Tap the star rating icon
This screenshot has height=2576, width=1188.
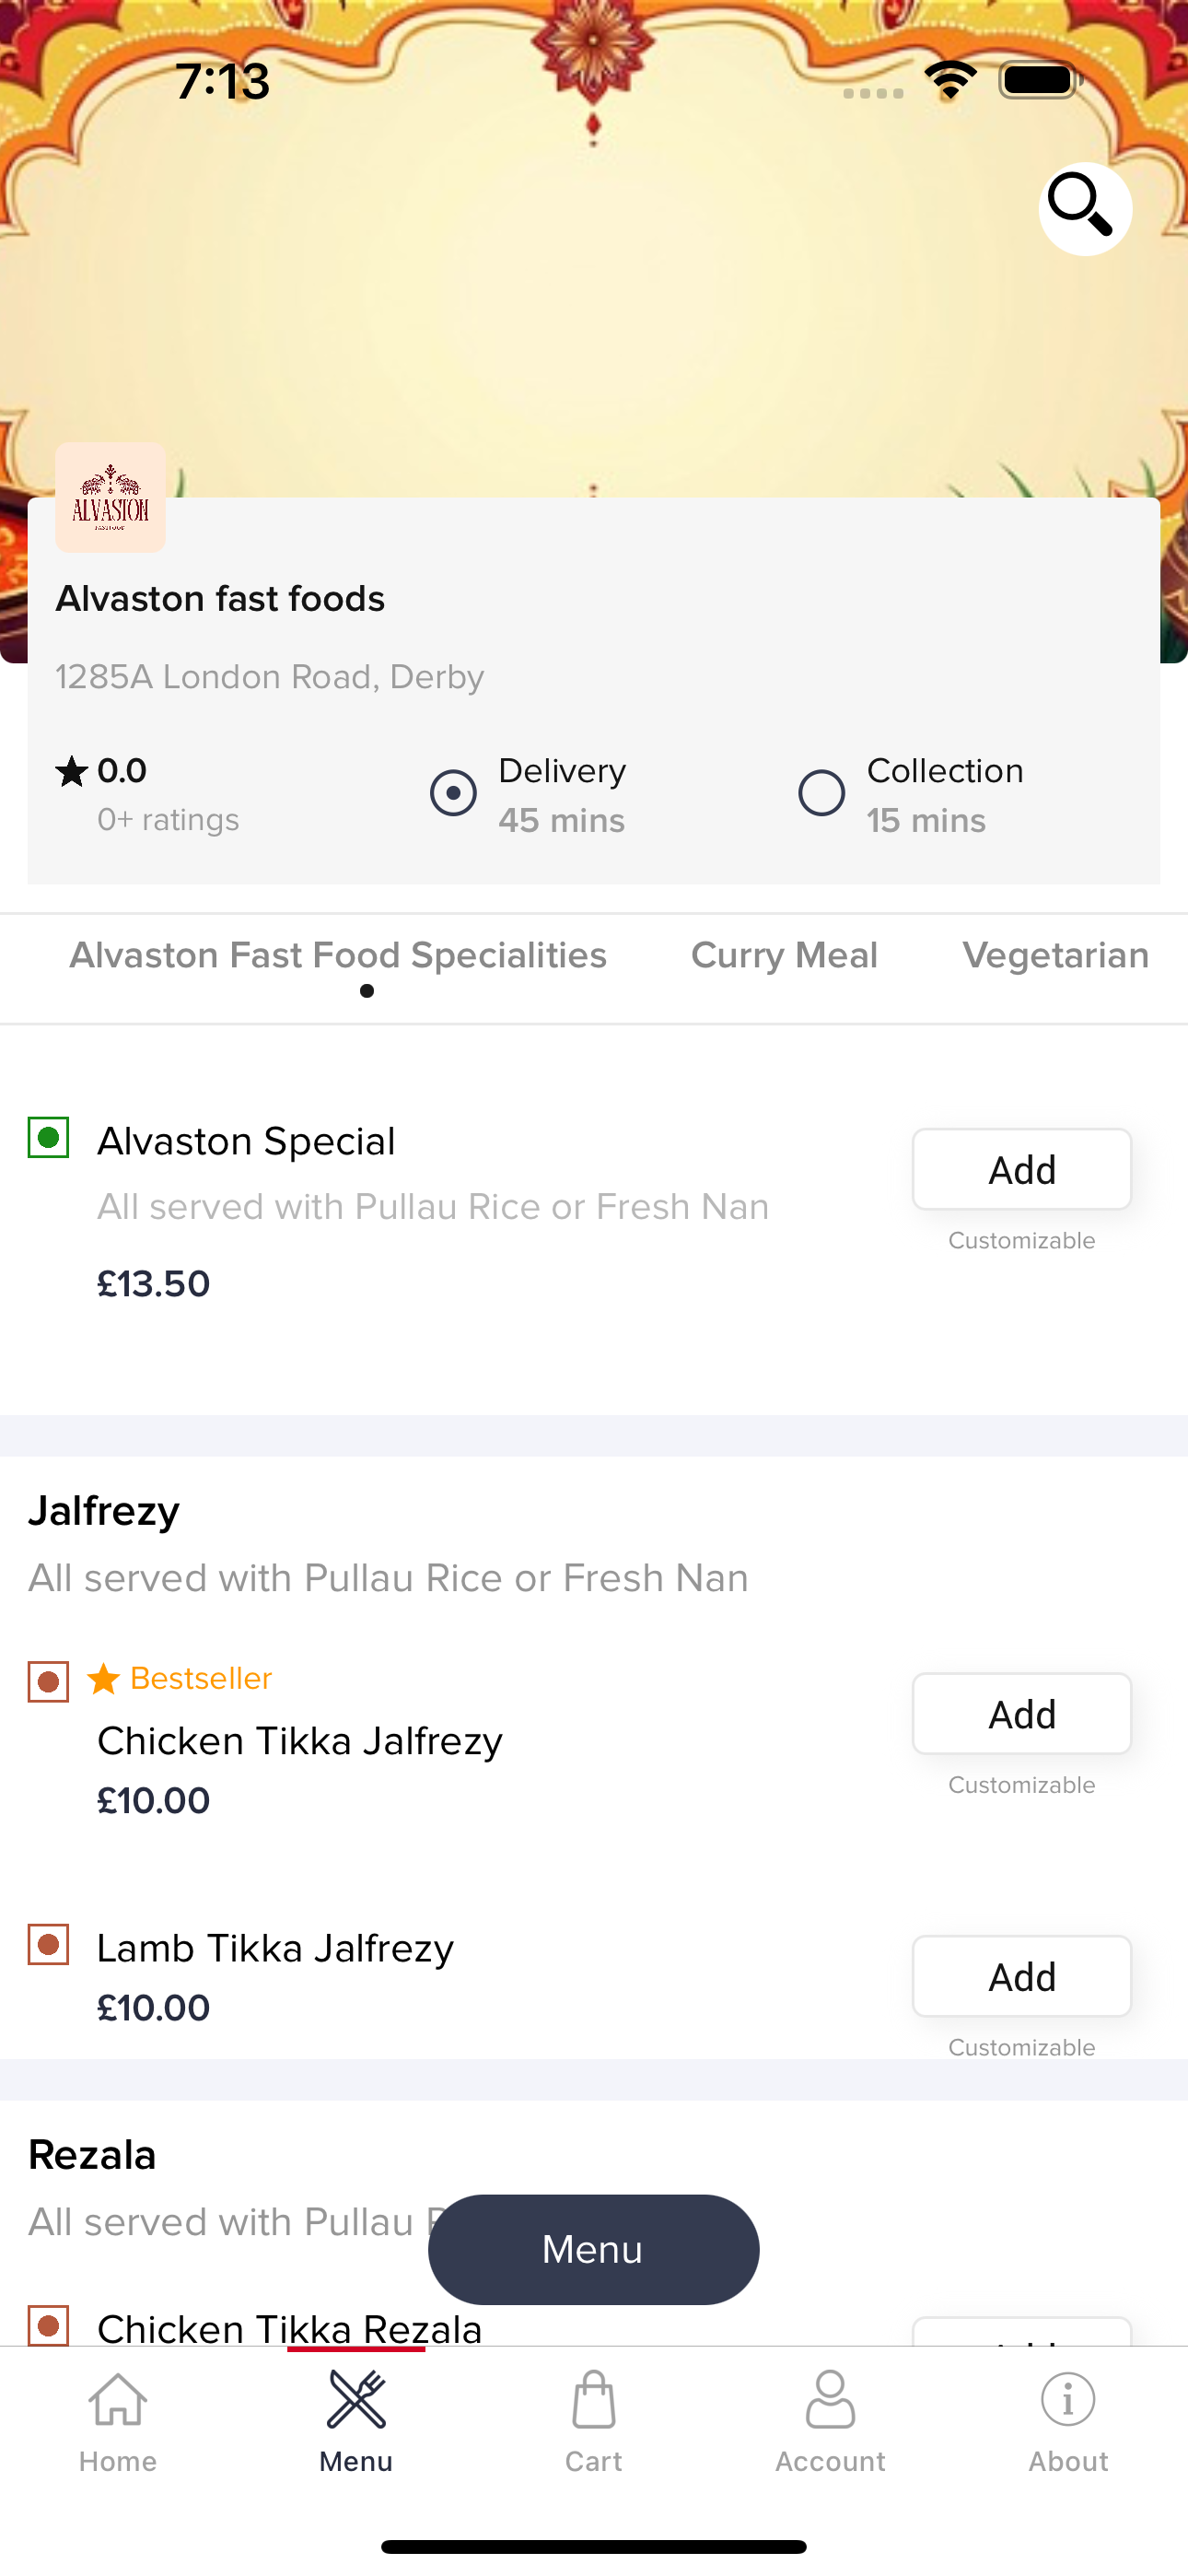(72, 771)
